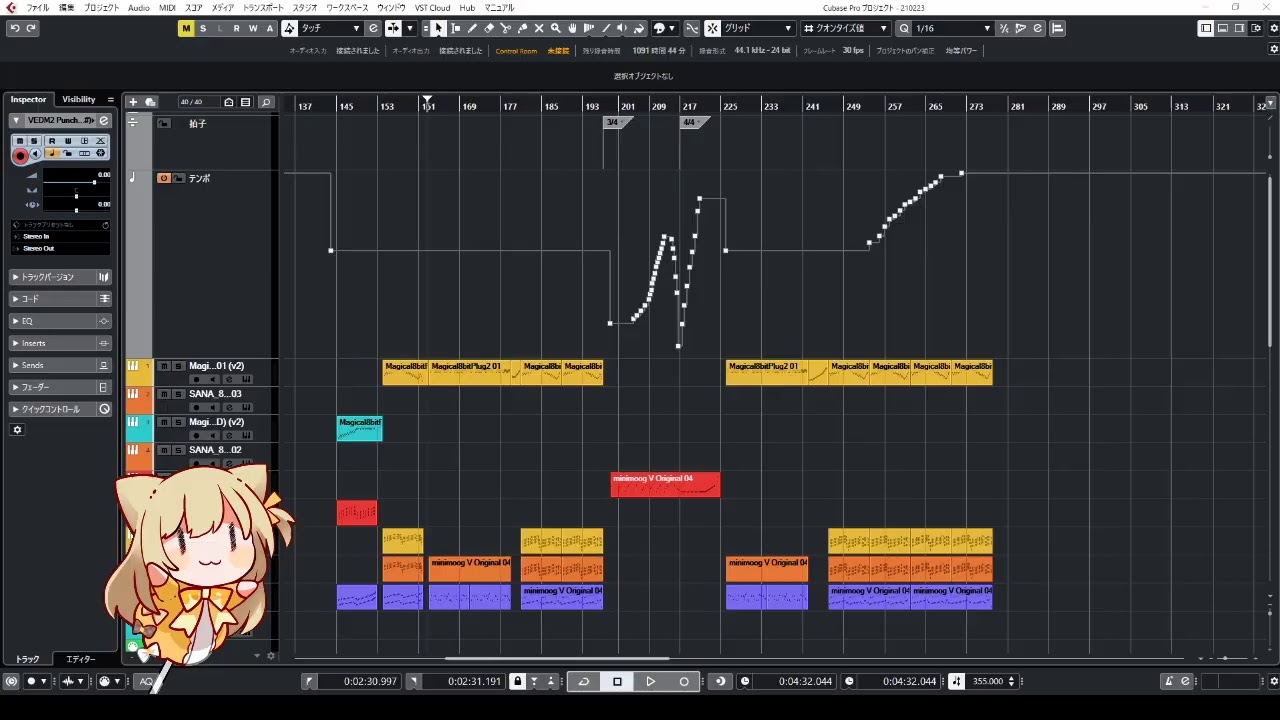1280x720 pixels.
Task: Switch to the Inspector tab
Action: pyautogui.click(x=28, y=99)
